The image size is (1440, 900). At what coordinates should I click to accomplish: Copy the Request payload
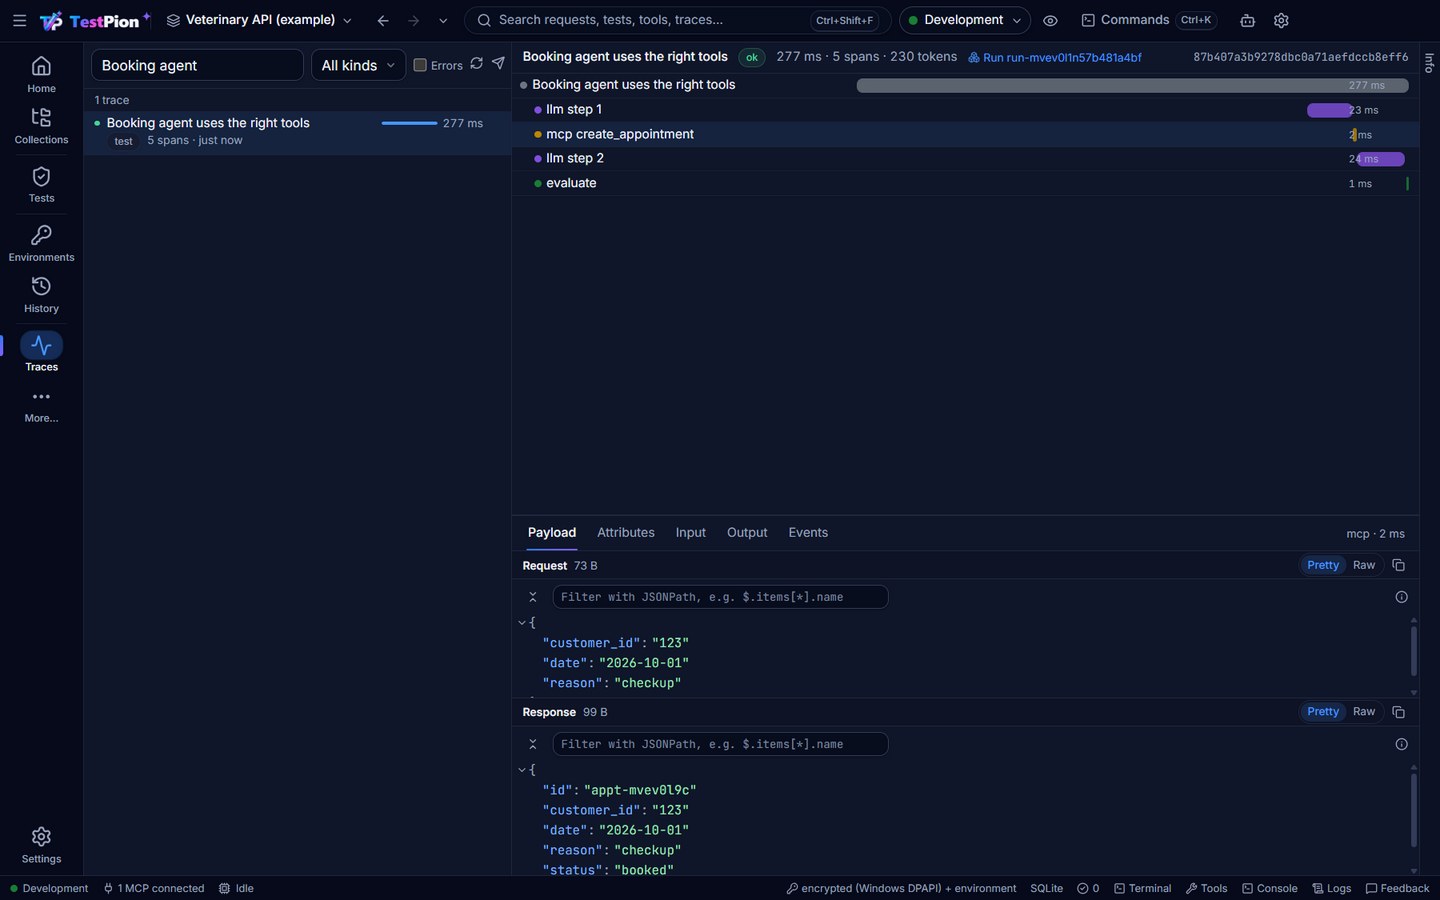pos(1398,565)
